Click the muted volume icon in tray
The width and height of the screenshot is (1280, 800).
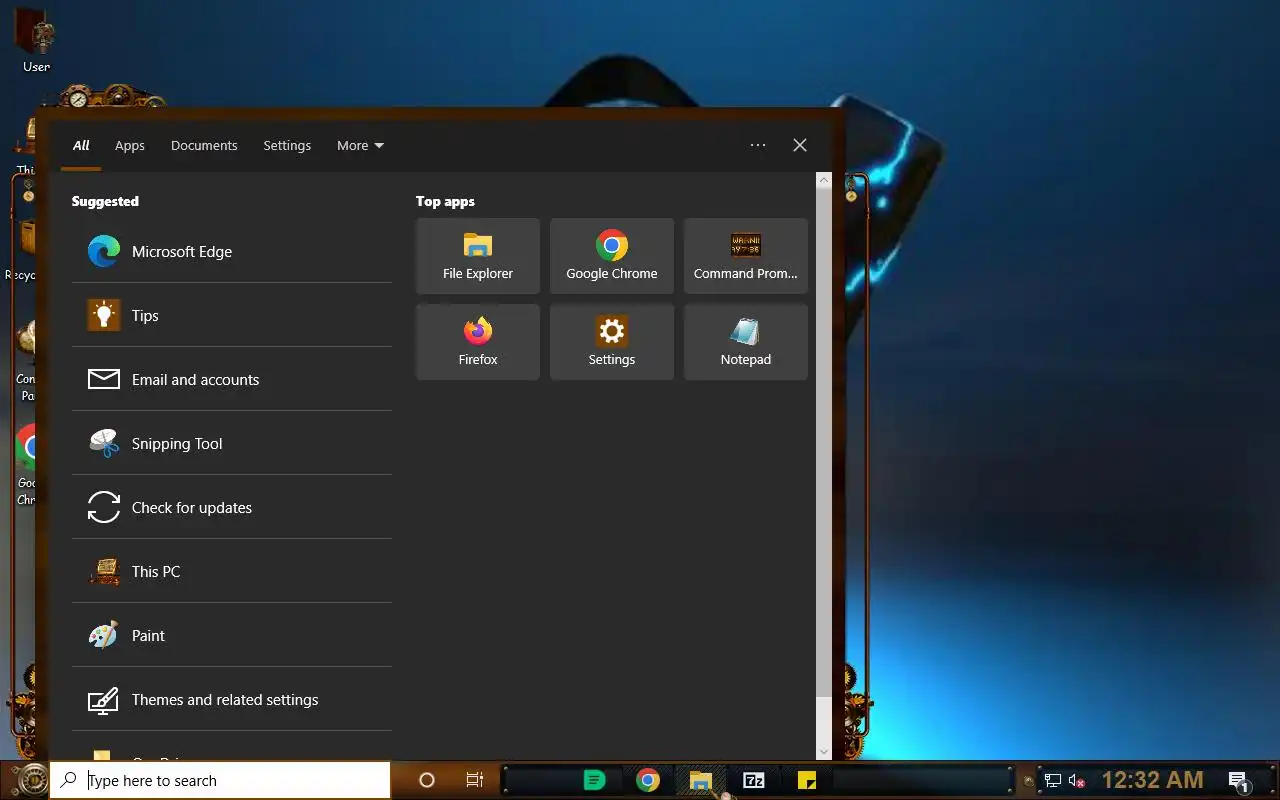[x=1077, y=780]
